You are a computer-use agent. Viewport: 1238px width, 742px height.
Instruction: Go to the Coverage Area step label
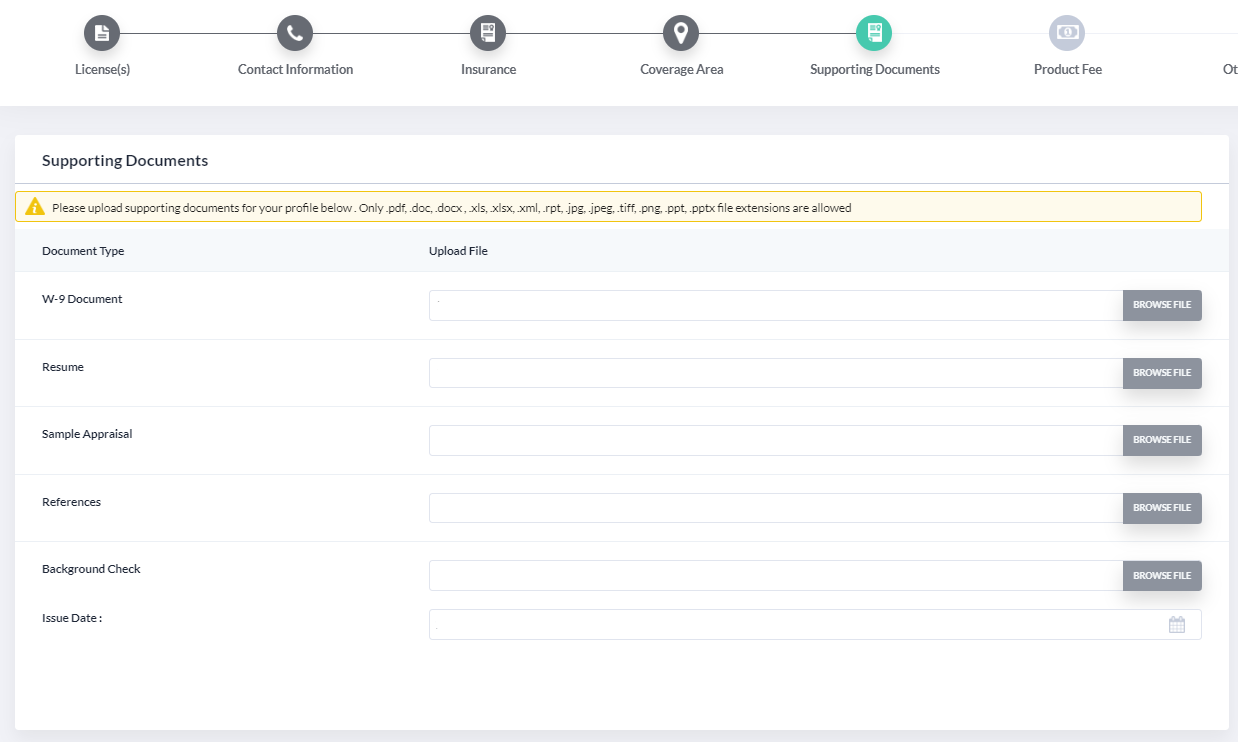click(681, 70)
